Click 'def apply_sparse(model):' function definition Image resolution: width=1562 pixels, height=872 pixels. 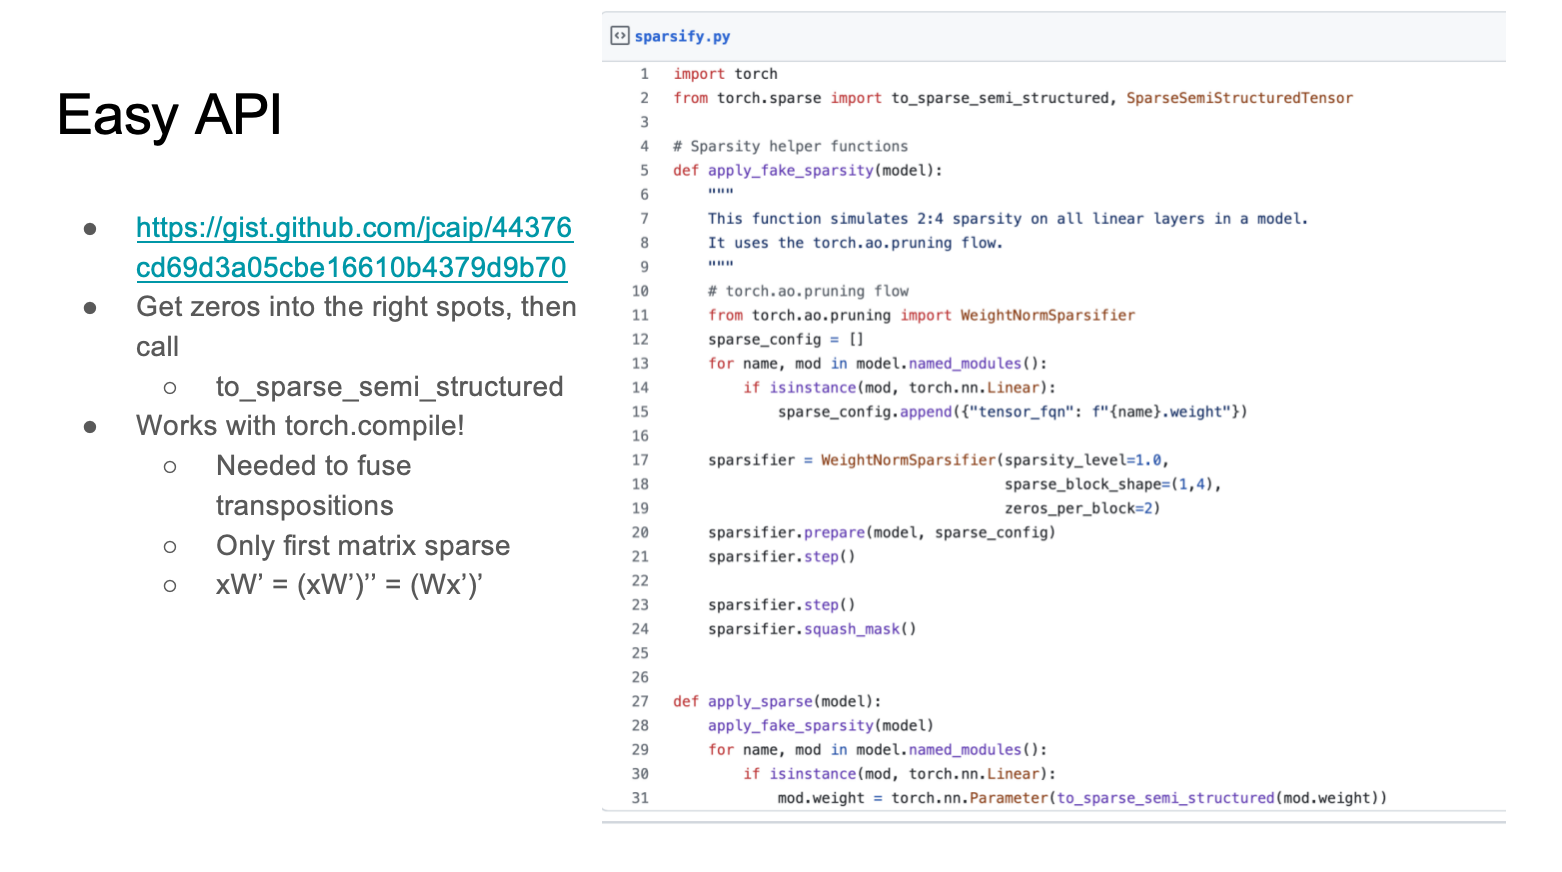pos(776,701)
